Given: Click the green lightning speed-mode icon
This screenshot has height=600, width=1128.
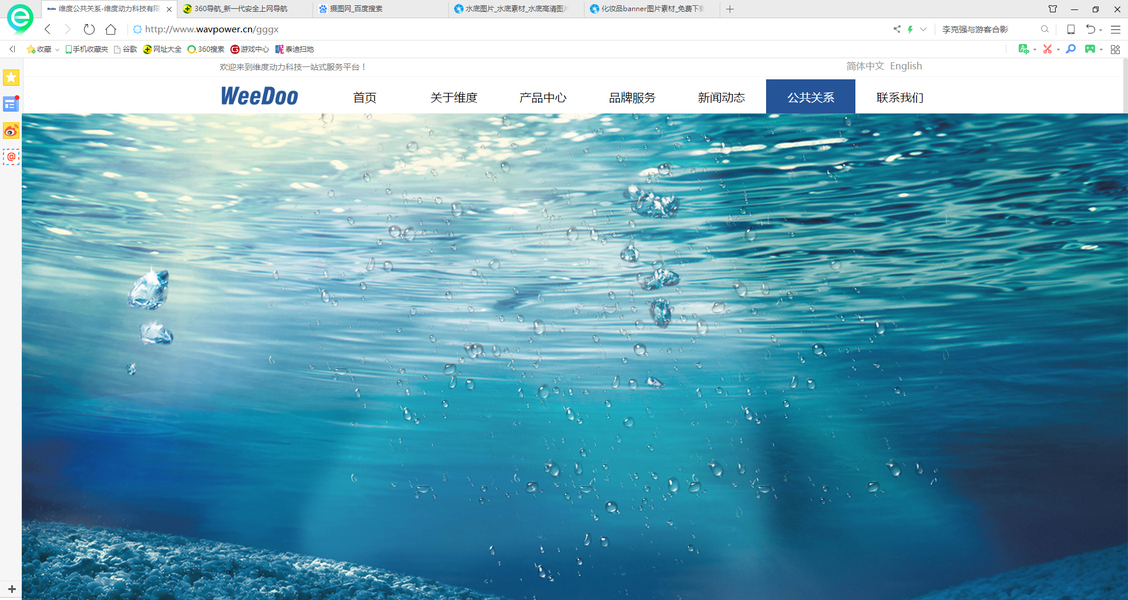Looking at the screenshot, I should coord(910,29).
